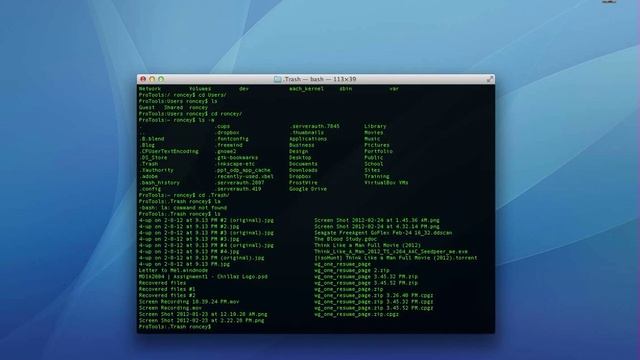Screen dimensions: 640x360
Task: Click the 'Screen Recording 10.39.24 PM.mov' file name
Action: [189, 302]
